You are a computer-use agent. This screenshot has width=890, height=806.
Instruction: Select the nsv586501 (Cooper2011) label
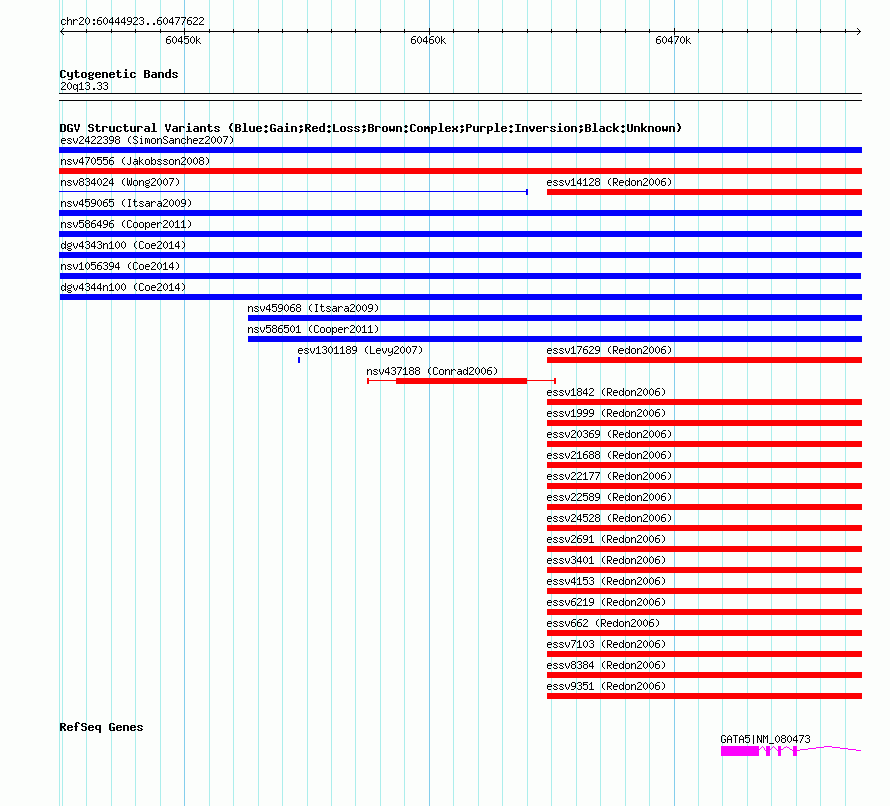click(x=313, y=329)
